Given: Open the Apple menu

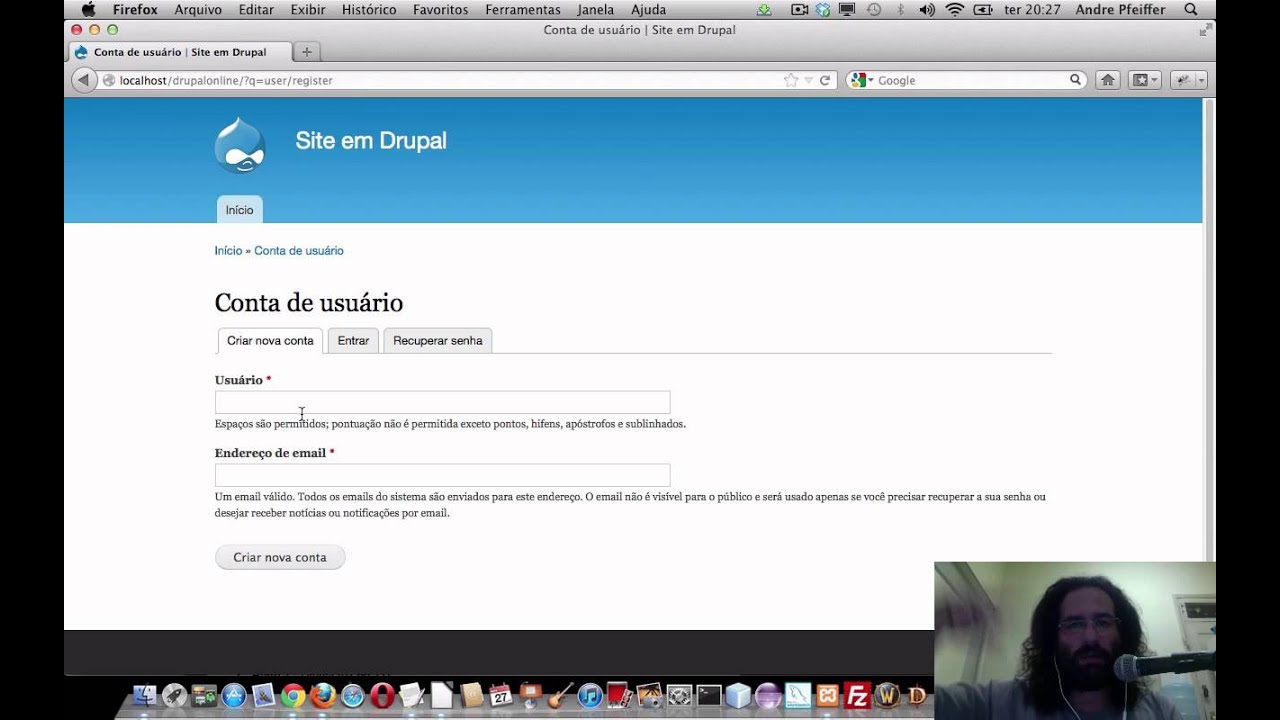Looking at the screenshot, I should click(88, 9).
